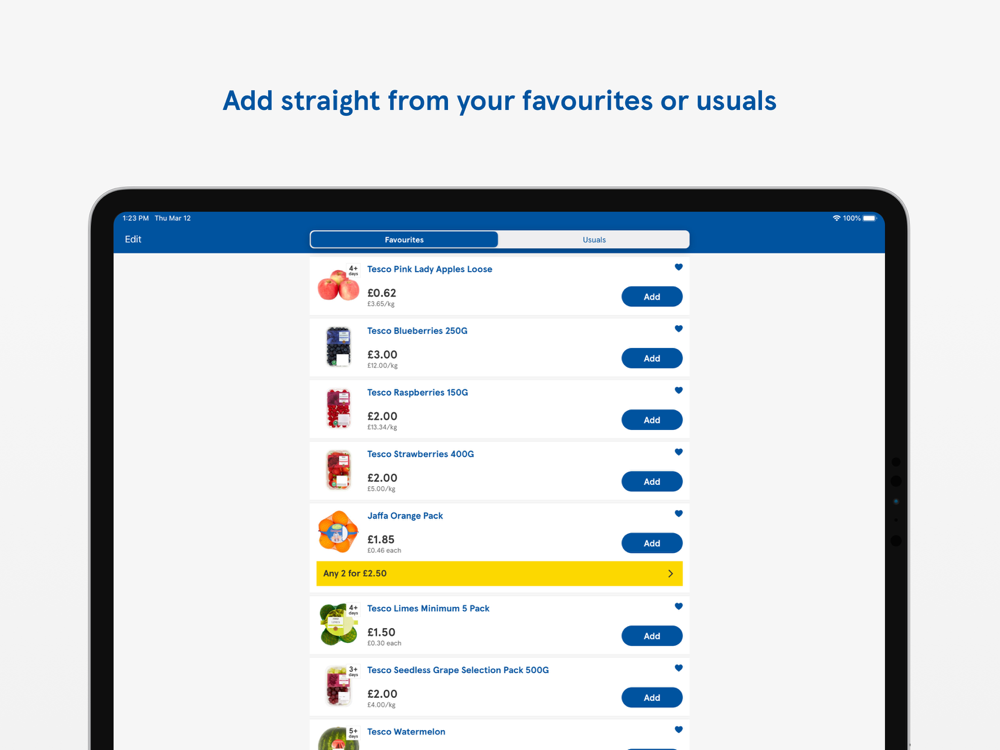Open Tesco Raspberries 150G product thumbnail
Screen dimensions: 1000x750
point(339,409)
